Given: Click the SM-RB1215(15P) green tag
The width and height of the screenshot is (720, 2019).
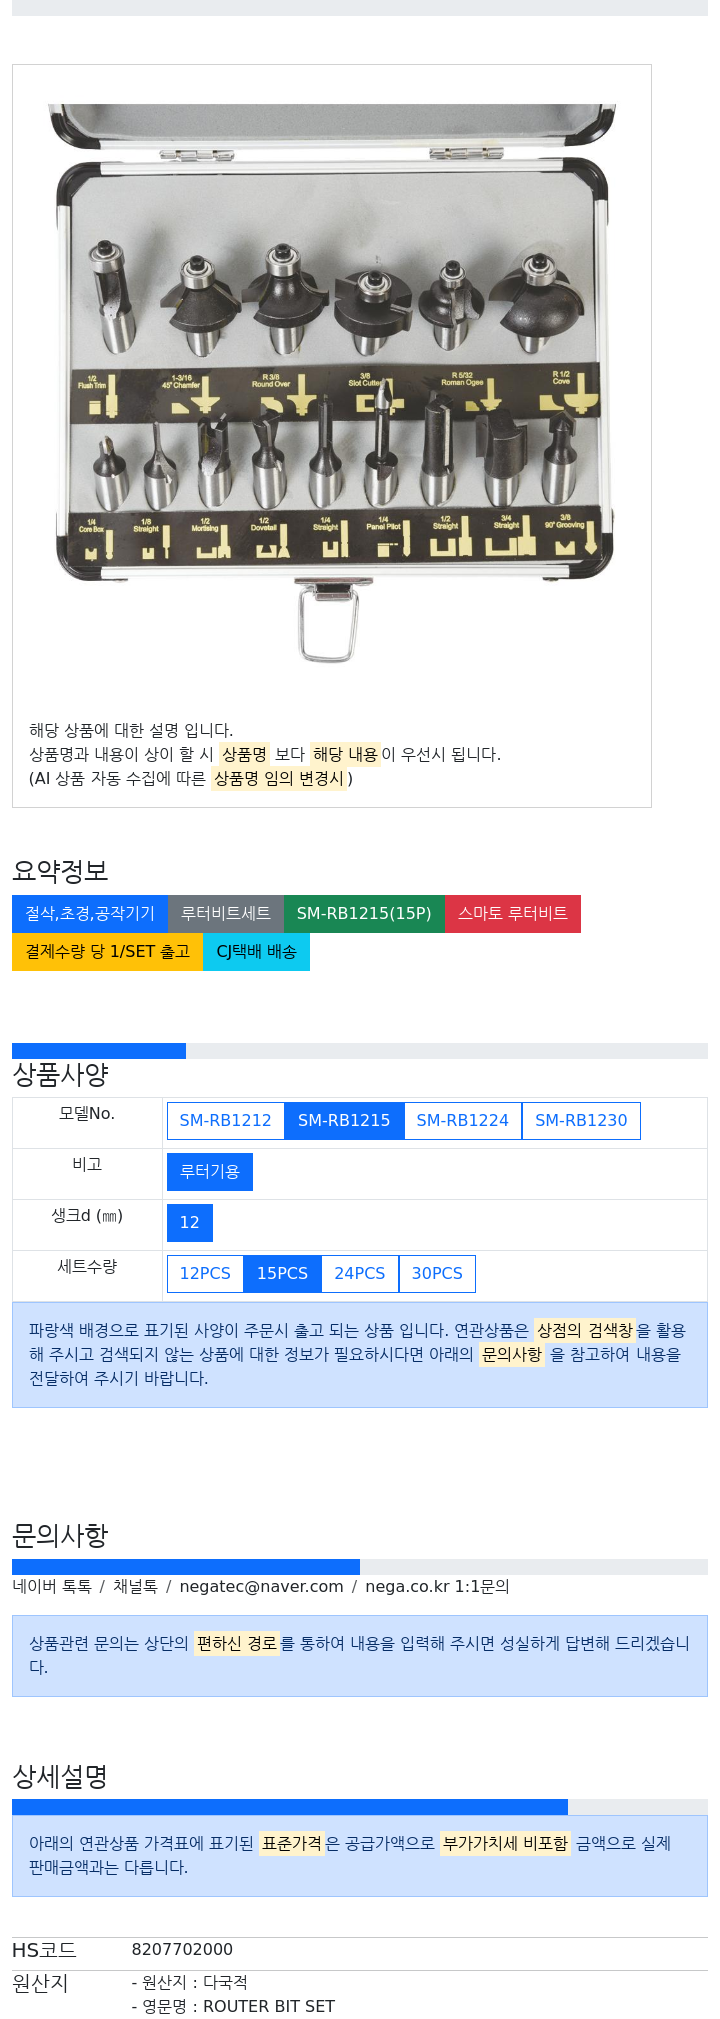Looking at the screenshot, I should coord(364,913).
